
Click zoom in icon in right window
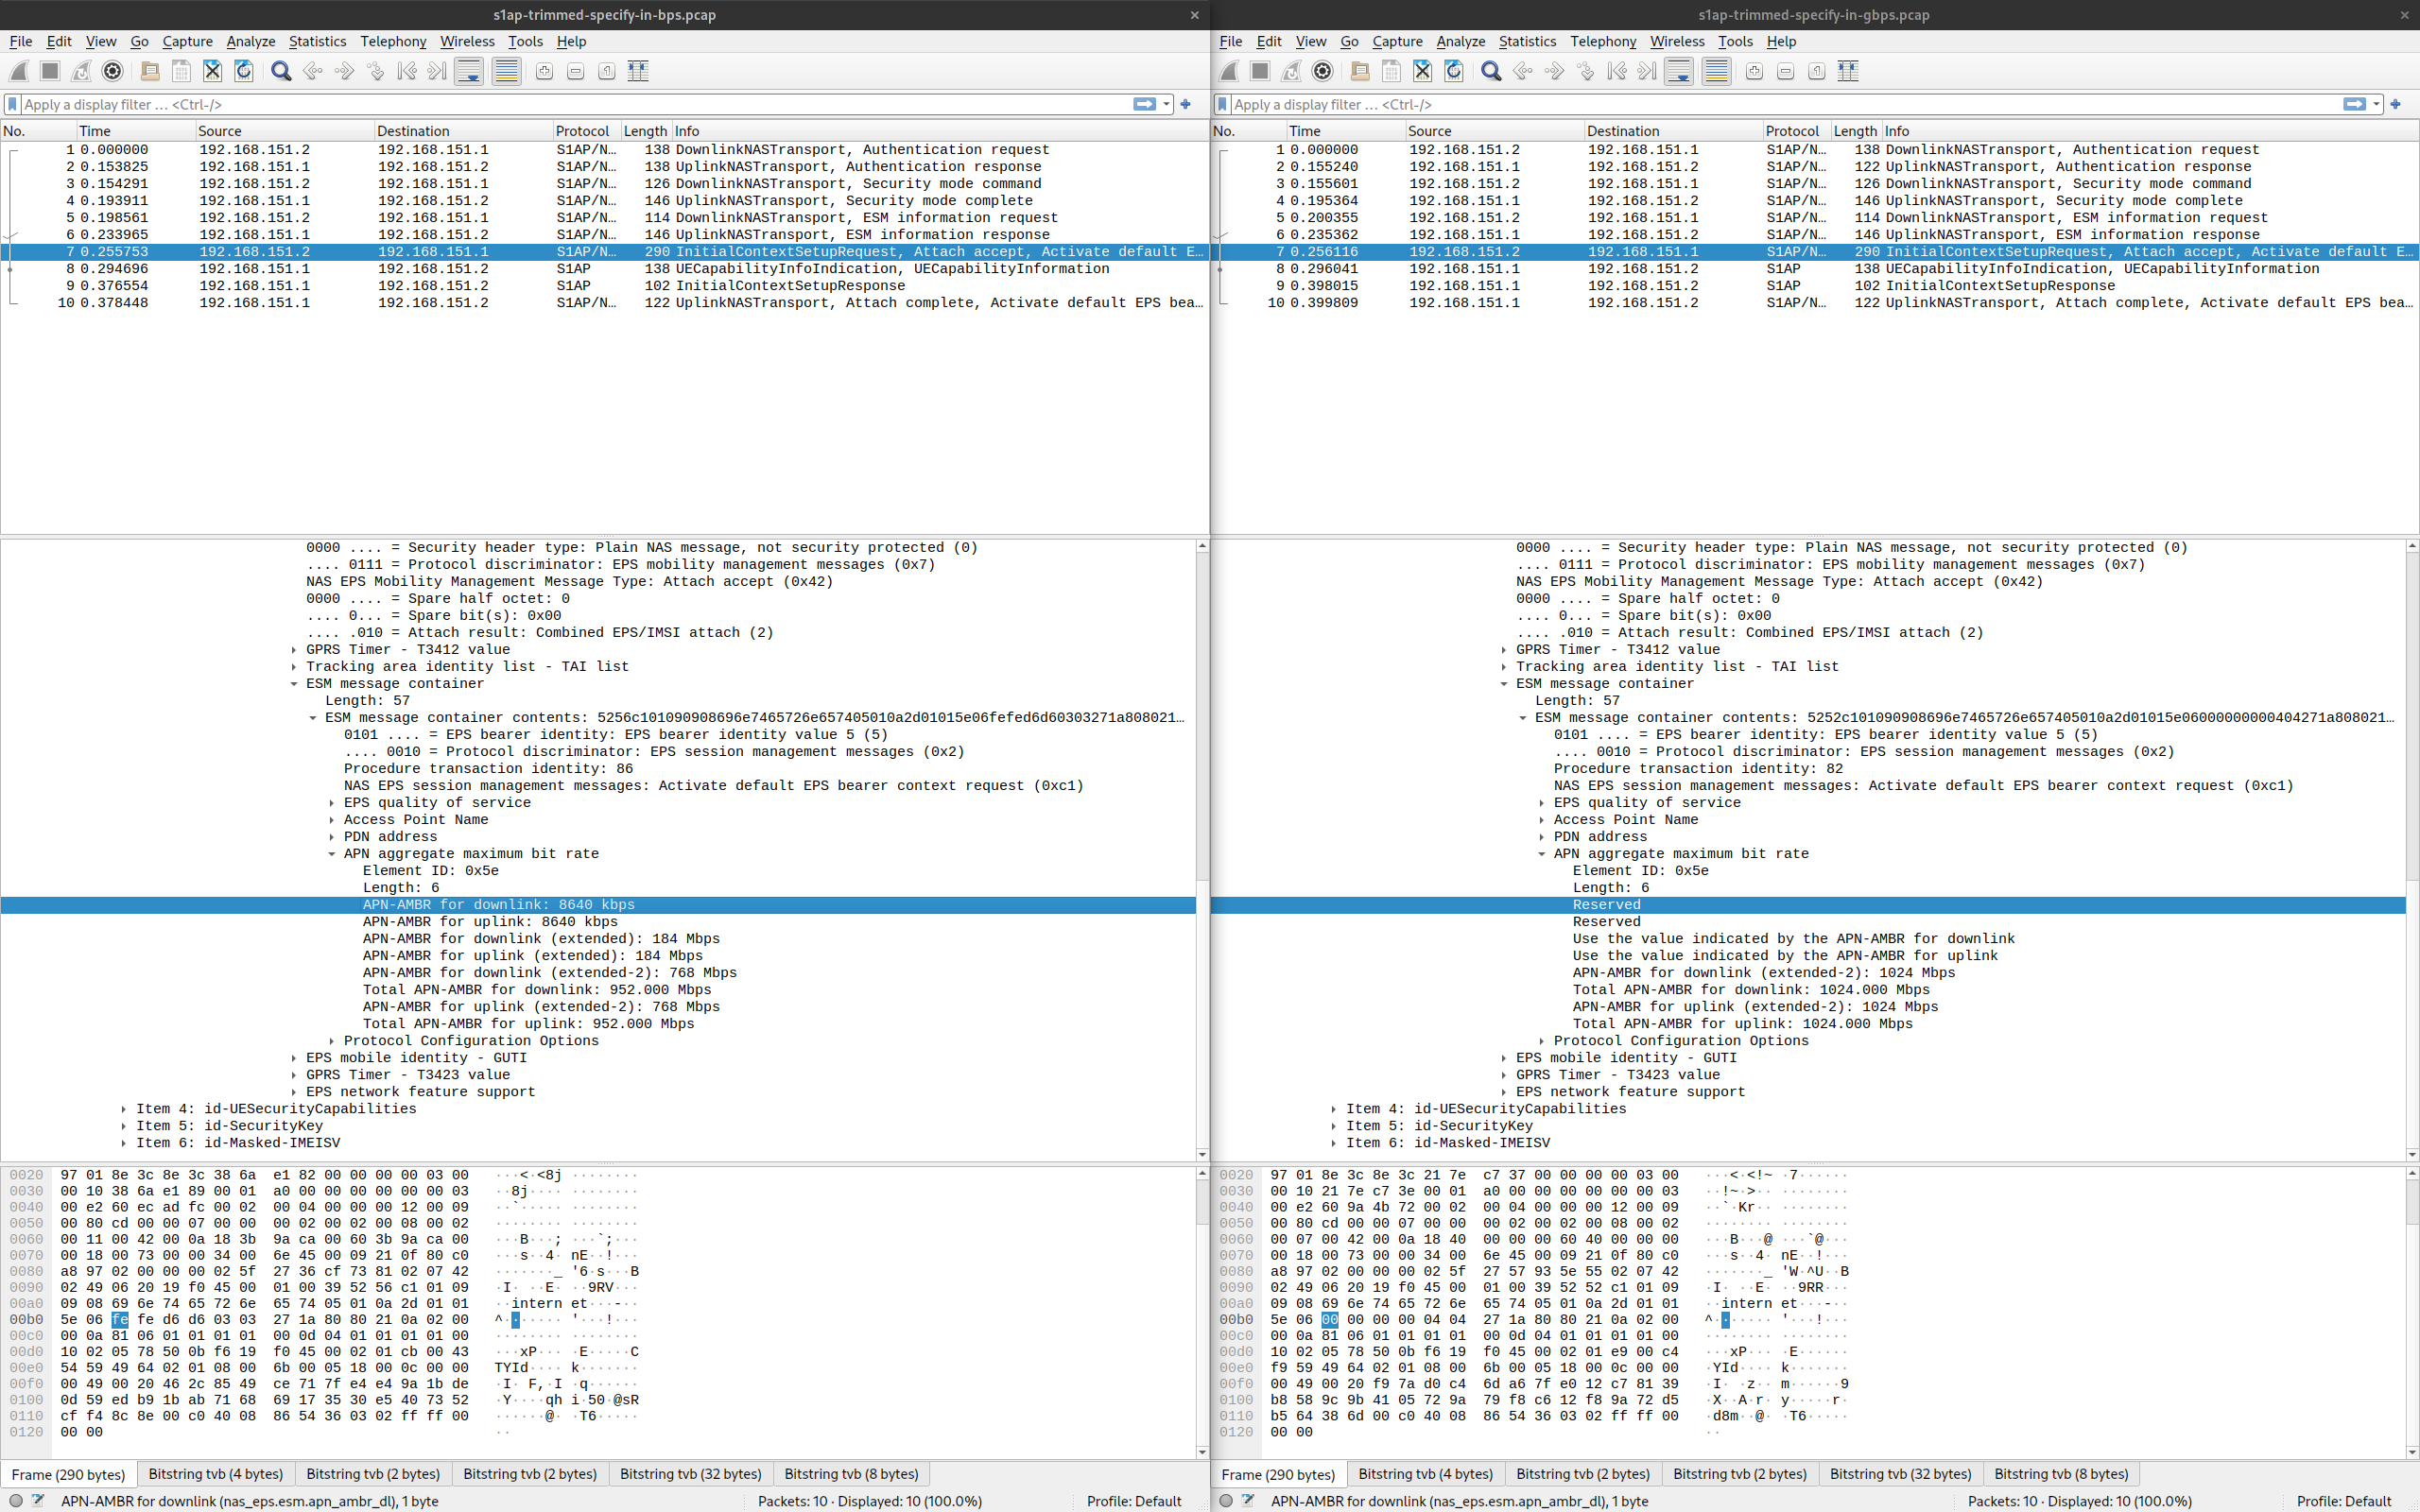1754,71
